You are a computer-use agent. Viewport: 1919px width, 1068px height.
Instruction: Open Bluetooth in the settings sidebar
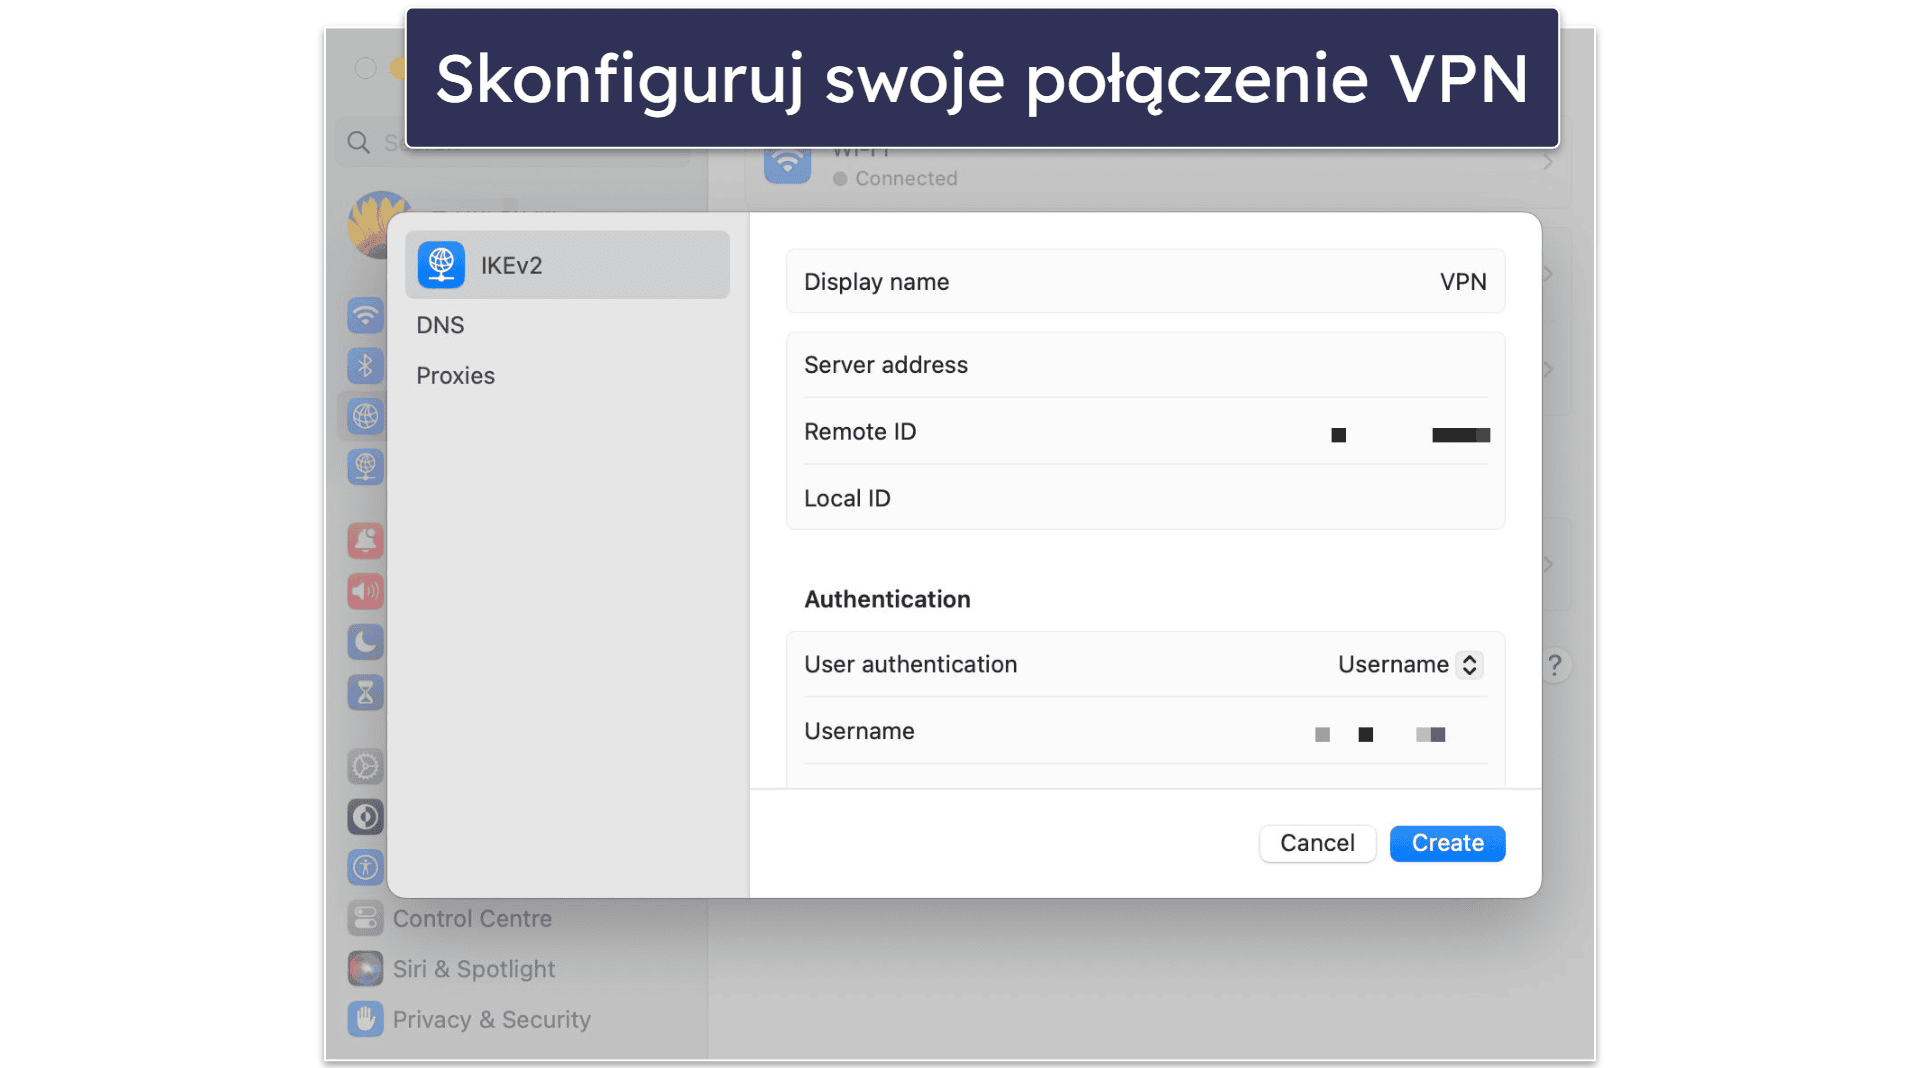point(365,366)
